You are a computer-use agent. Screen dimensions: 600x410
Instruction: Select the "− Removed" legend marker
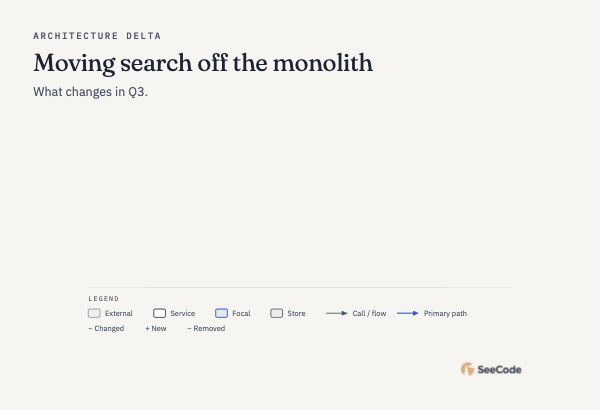point(206,328)
